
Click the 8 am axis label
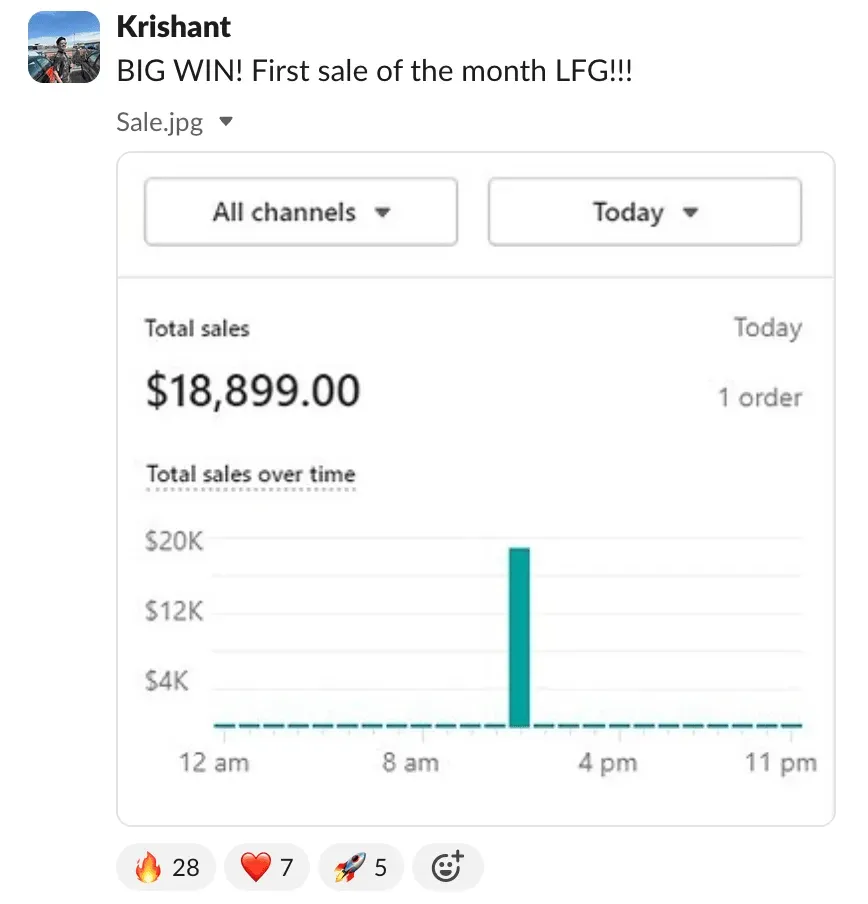(x=410, y=763)
